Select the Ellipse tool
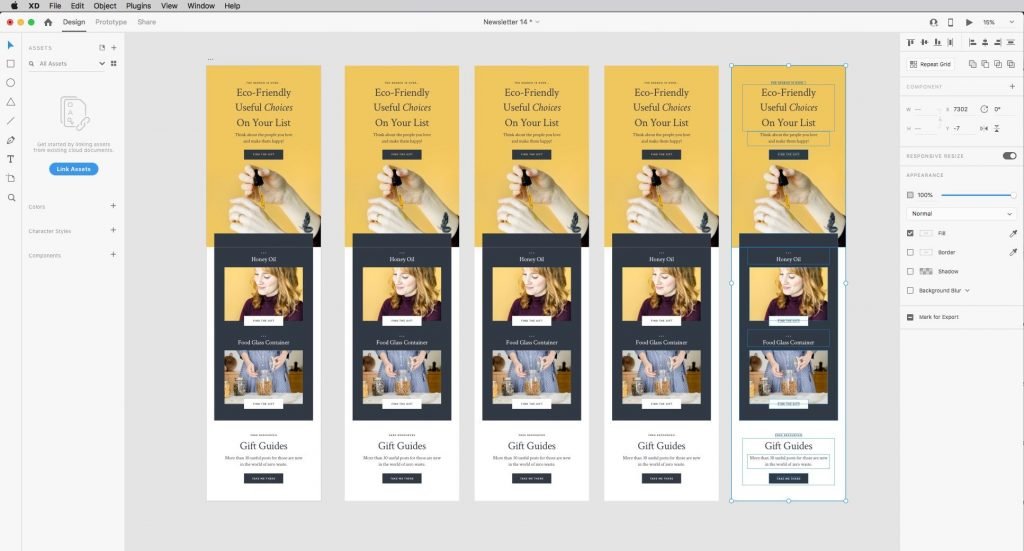Image resolution: width=1024 pixels, height=551 pixels. (x=11, y=83)
